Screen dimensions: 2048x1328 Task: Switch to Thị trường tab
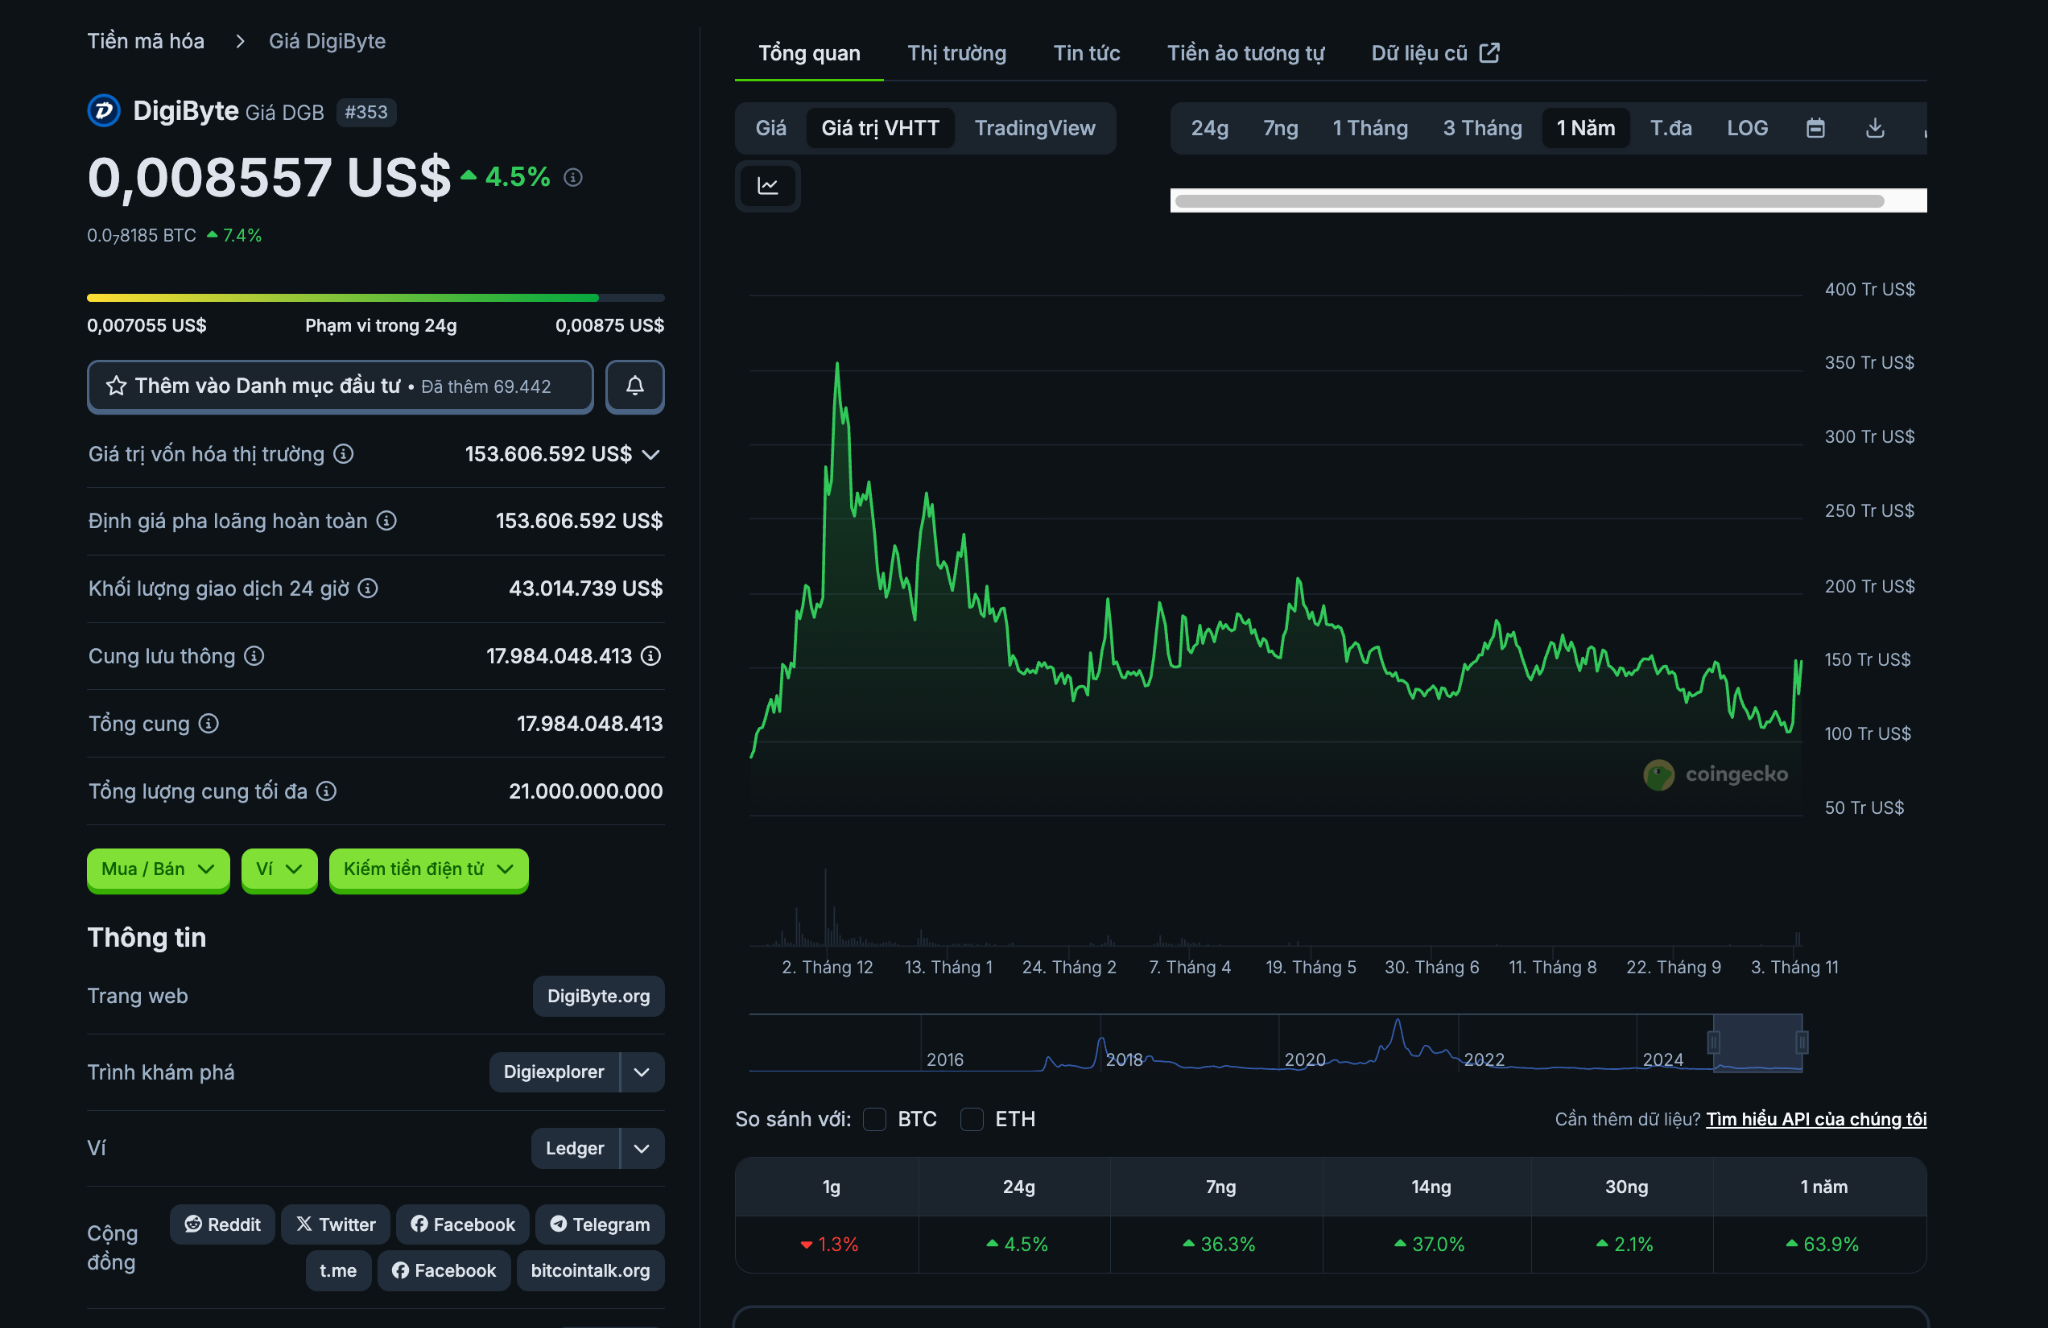[x=956, y=53]
